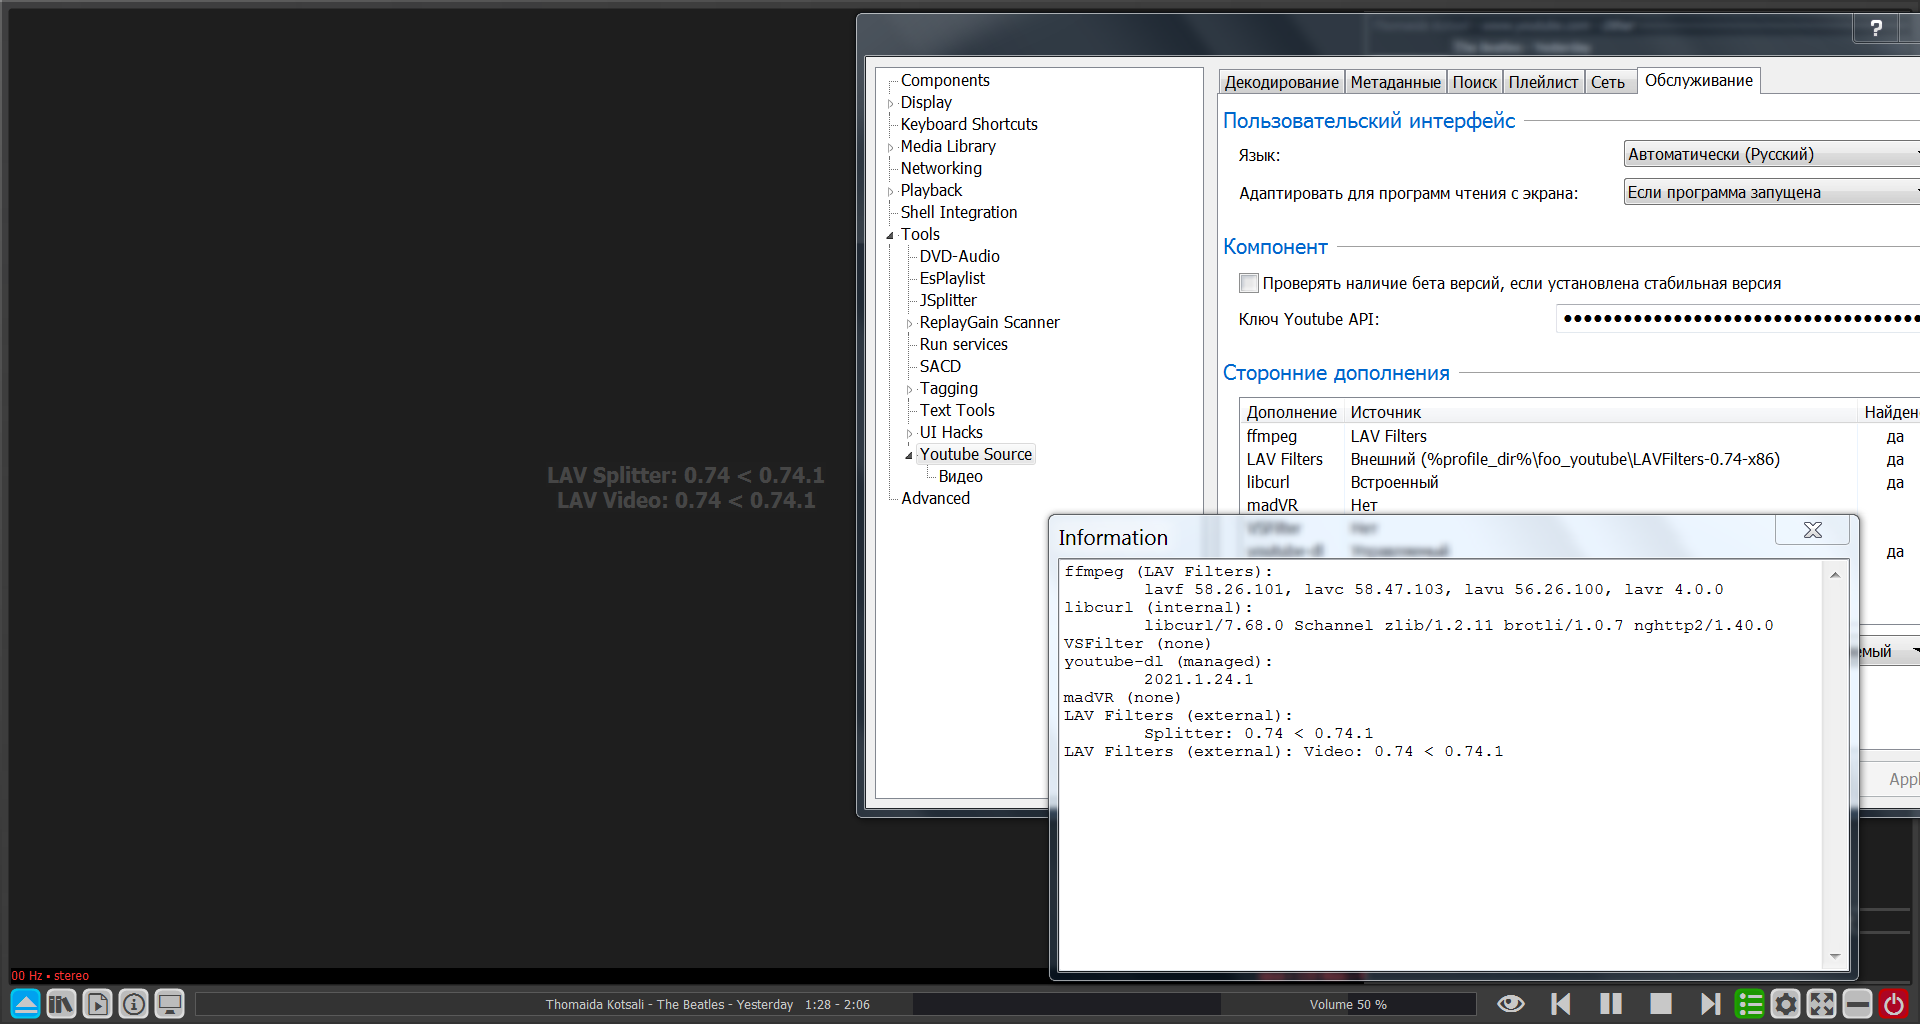Click the info circle icon in the toolbar

[x=133, y=1003]
